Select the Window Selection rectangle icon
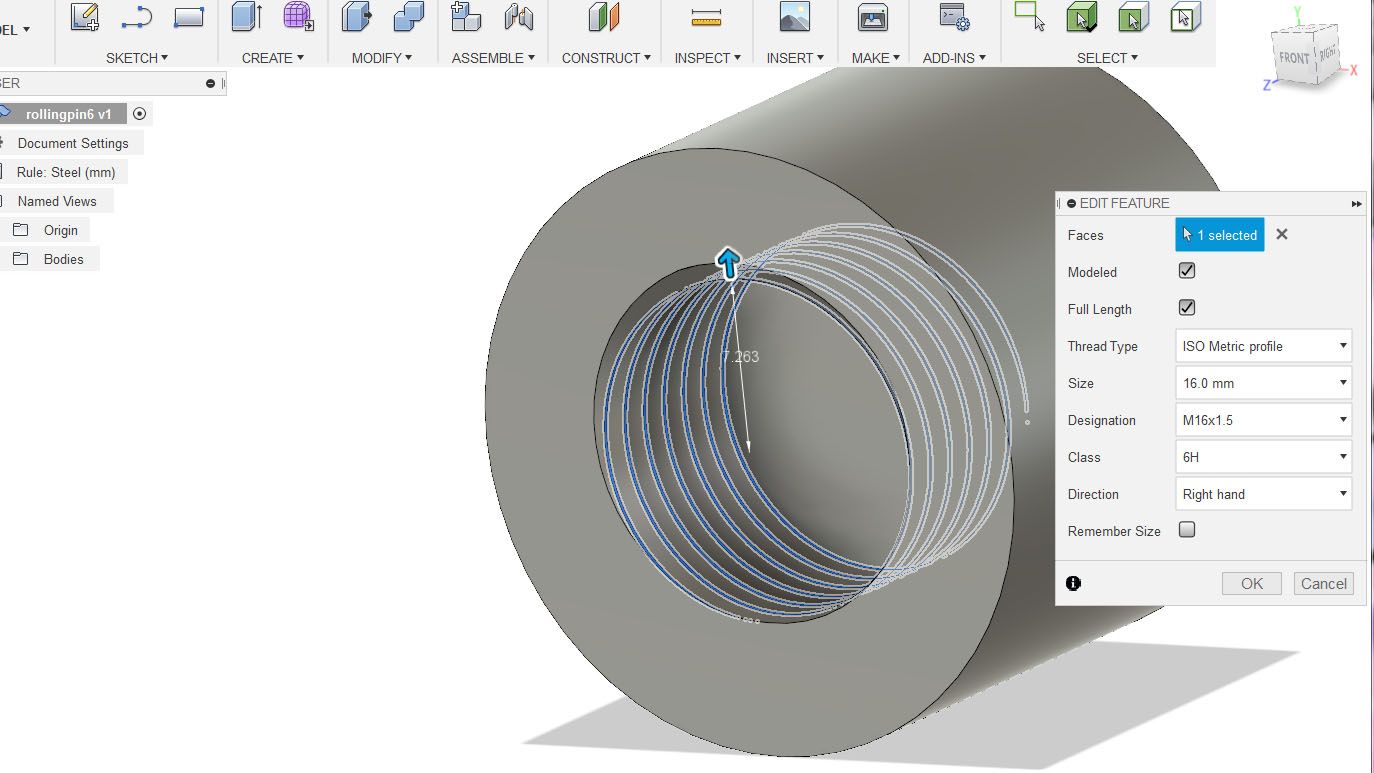The height and width of the screenshot is (773, 1374). click(1029, 15)
